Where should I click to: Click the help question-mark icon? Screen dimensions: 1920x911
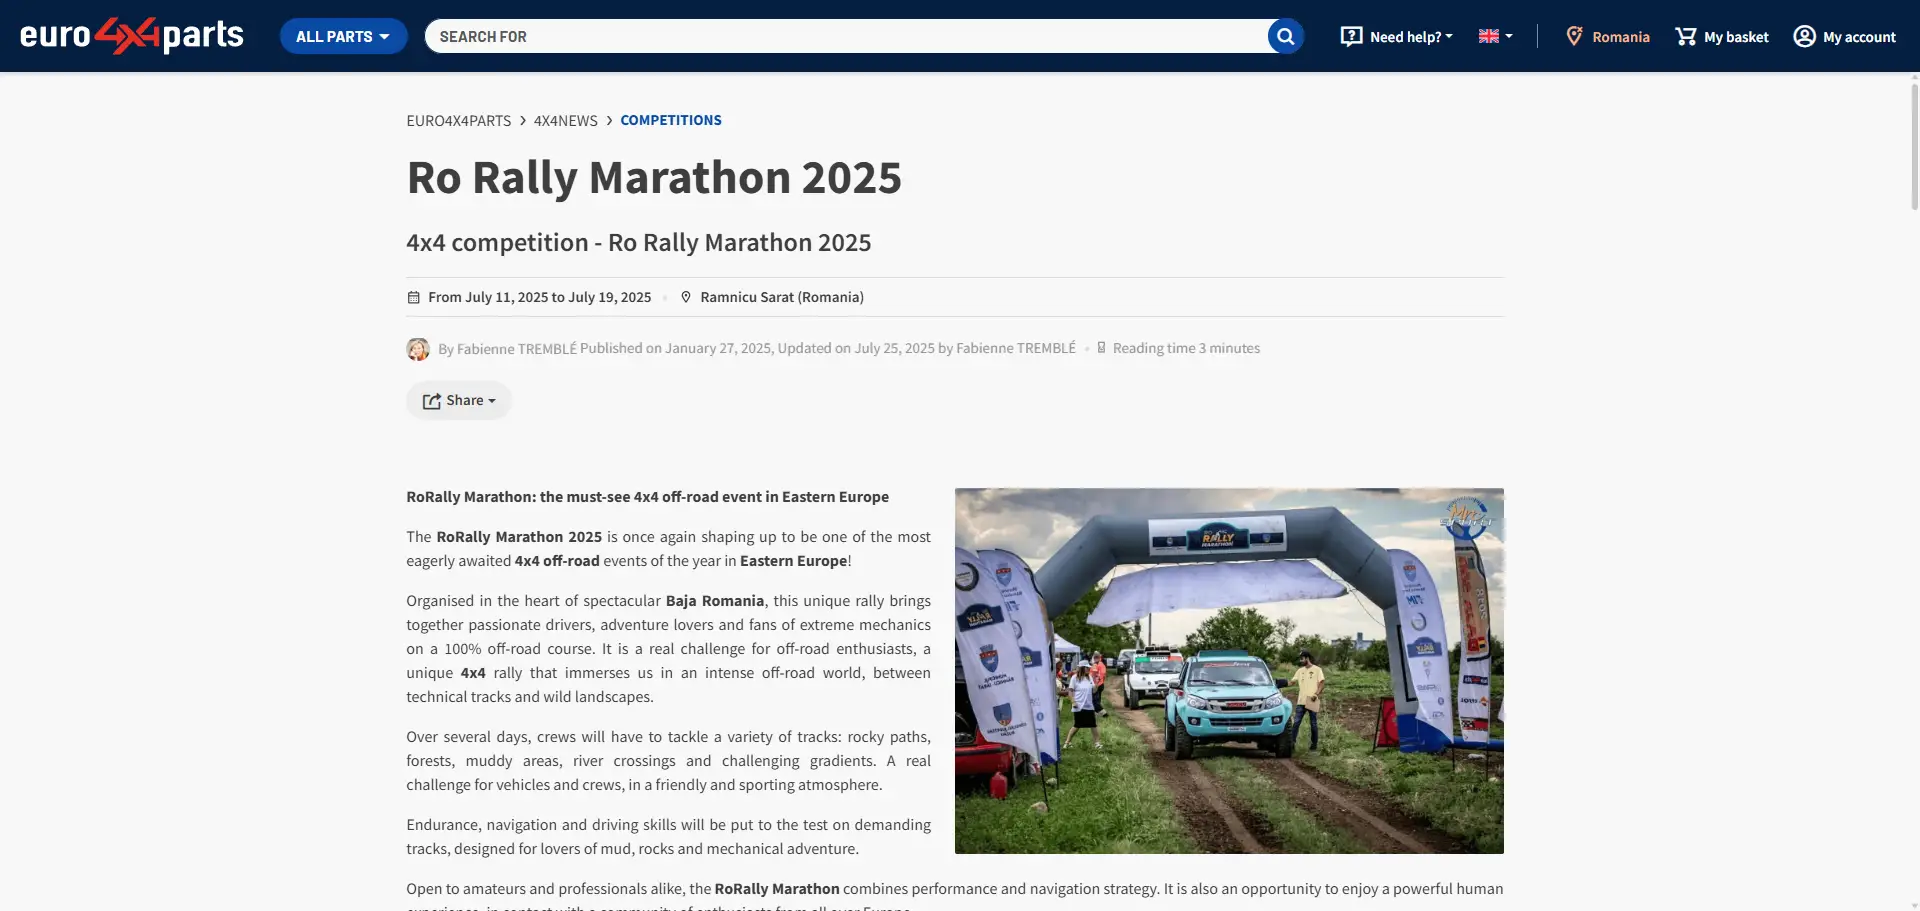point(1351,37)
